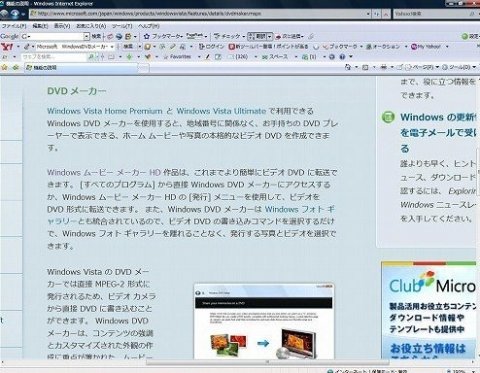Click the Print icon on command bar
The height and width of the screenshot is (373, 480).
384,67
